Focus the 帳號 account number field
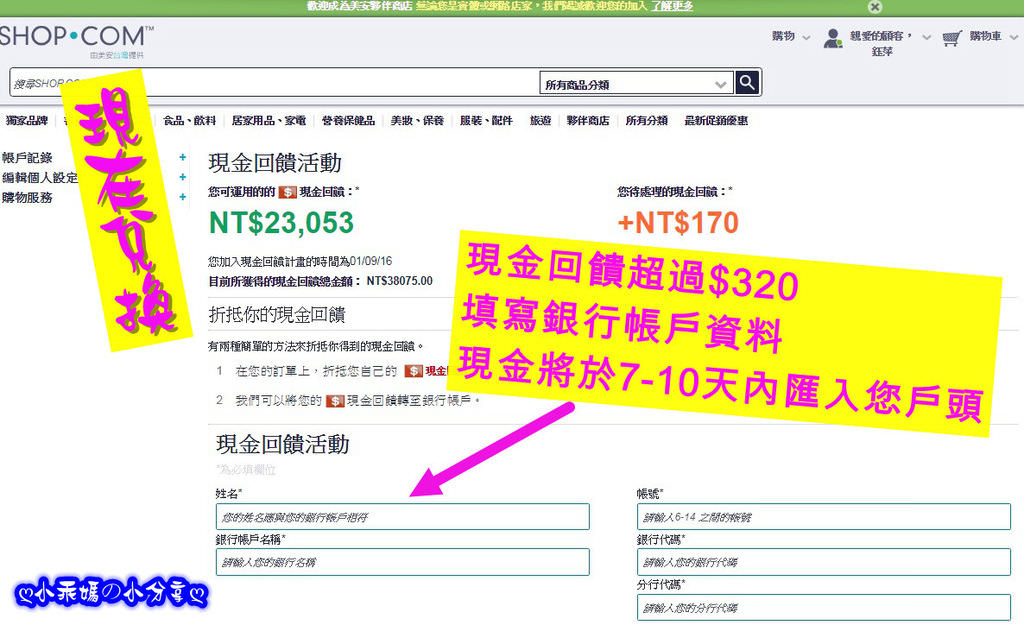This screenshot has height=625, width=1024. [824, 517]
